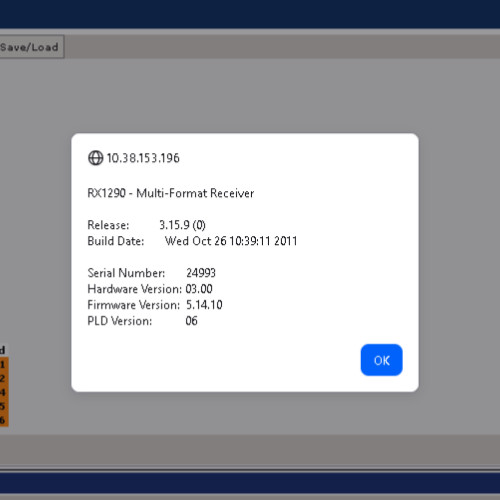Select the orange cell ending in 1
The height and width of the screenshot is (500, 500).
4,364
